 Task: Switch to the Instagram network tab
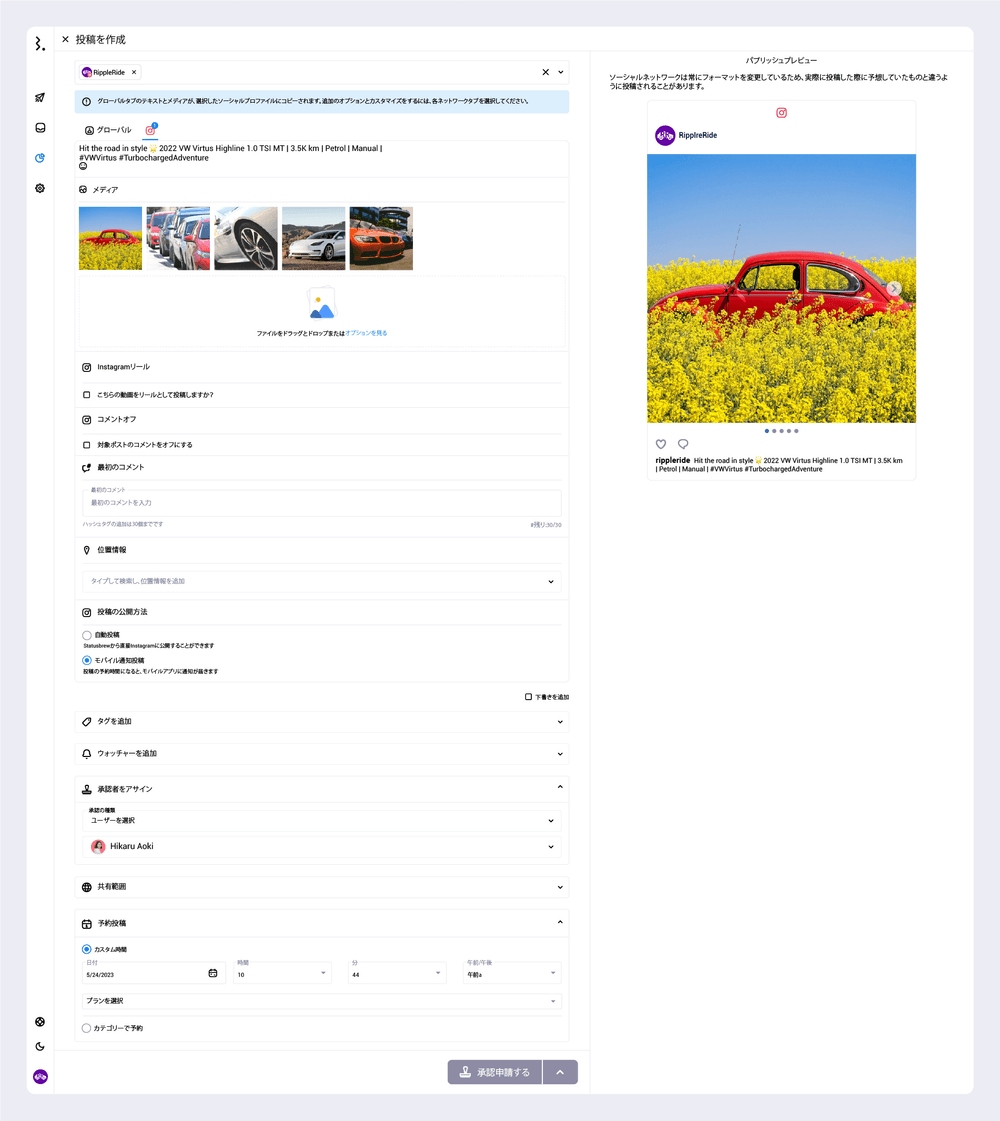point(150,130)
